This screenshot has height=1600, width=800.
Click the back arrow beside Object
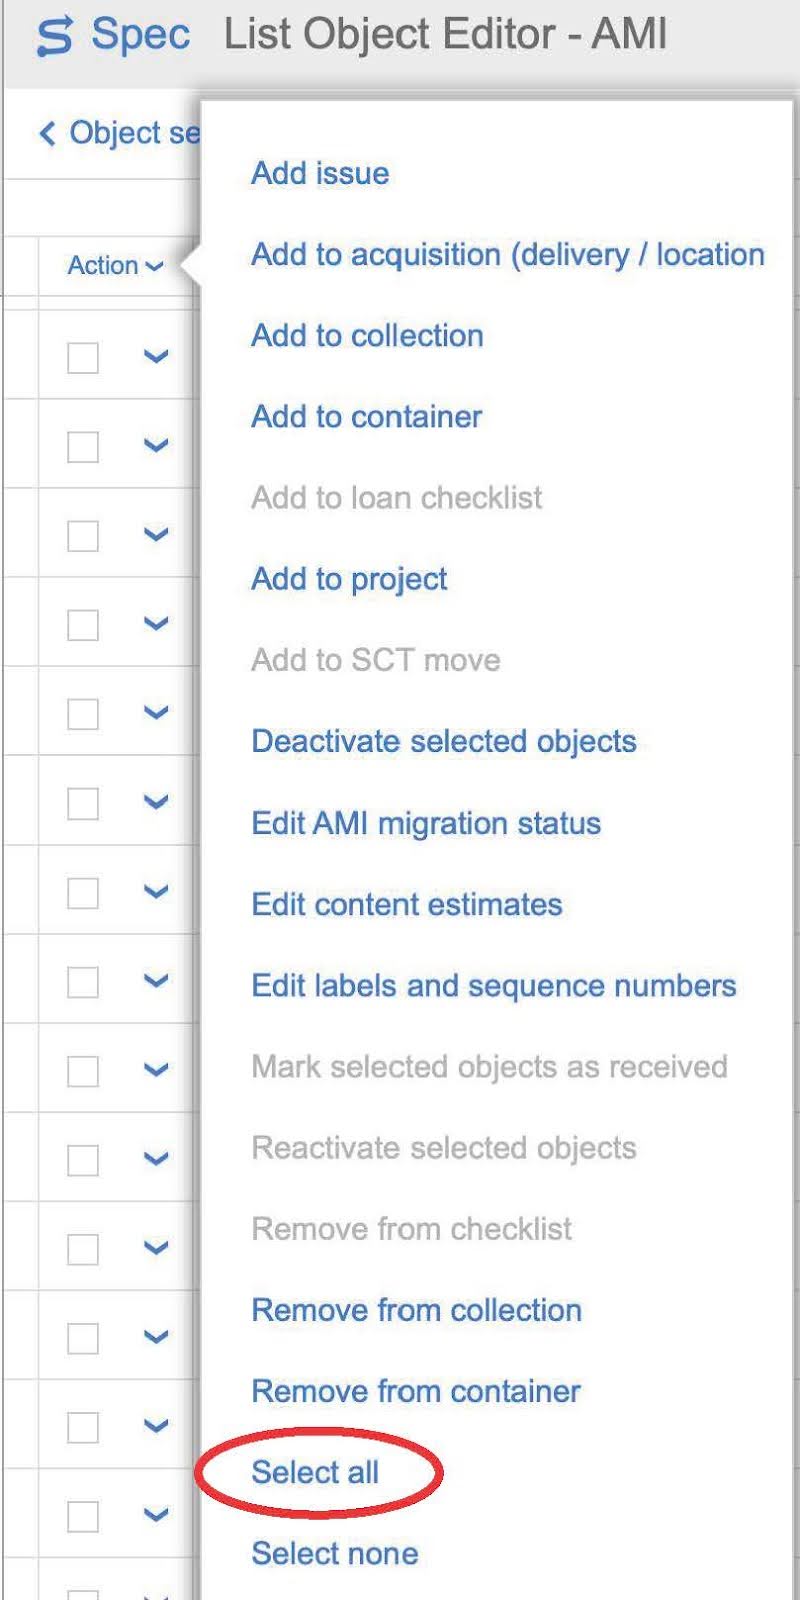pyautogui.click(x=46, y=133)
